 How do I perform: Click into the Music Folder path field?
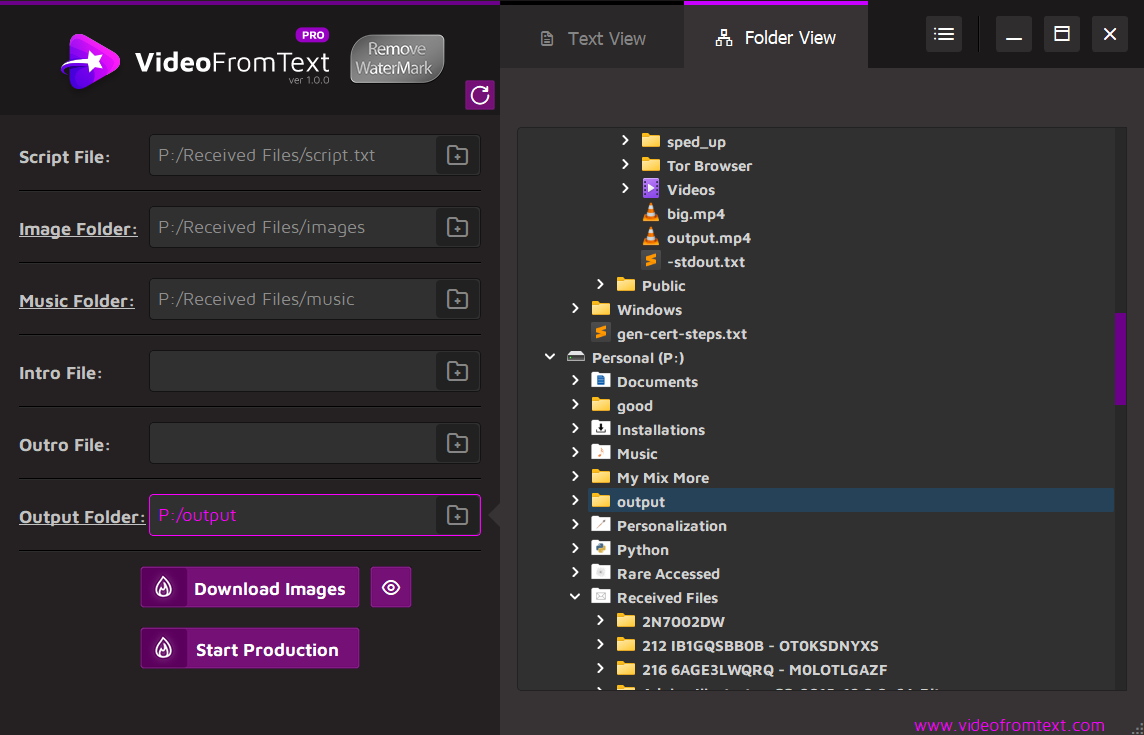click(293, 299)
